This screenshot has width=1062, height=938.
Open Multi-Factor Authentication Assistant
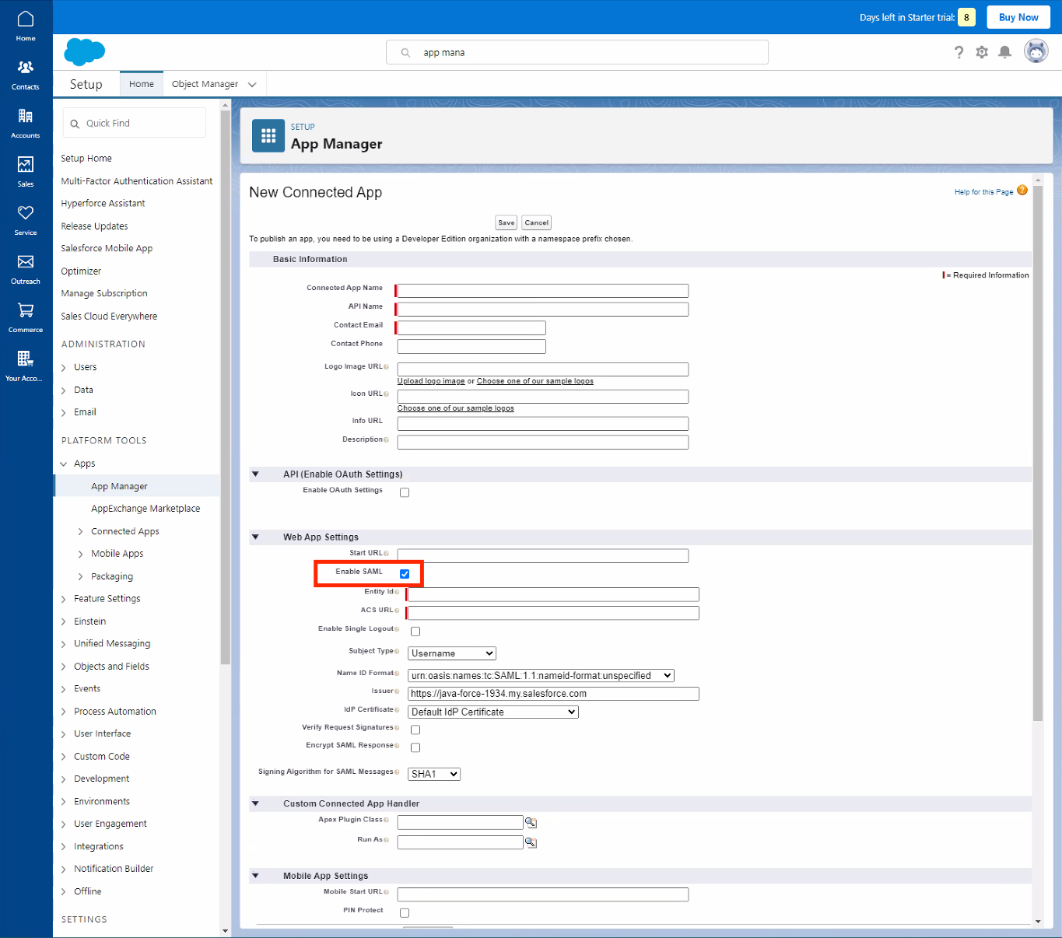(136, 181)
